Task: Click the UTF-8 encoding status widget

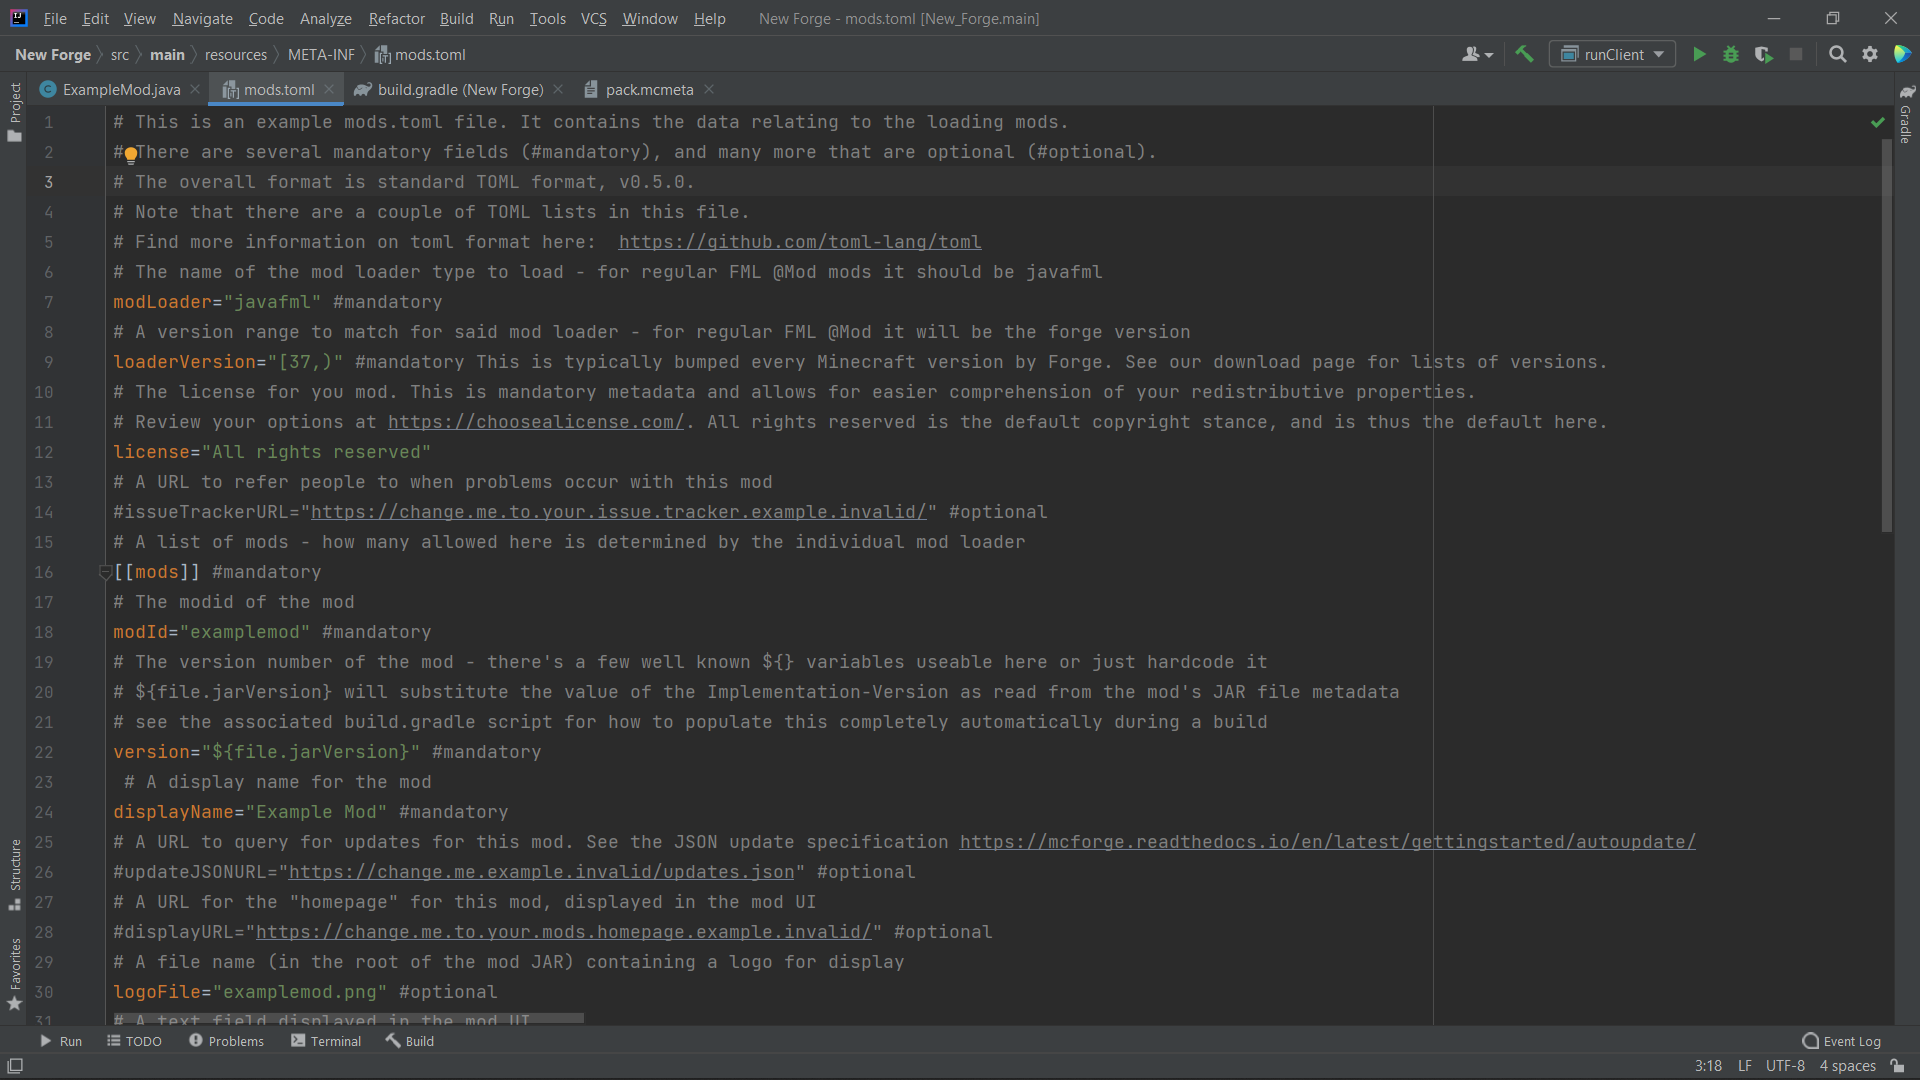Action: pyautogui.click(x=1784, y=1066)
